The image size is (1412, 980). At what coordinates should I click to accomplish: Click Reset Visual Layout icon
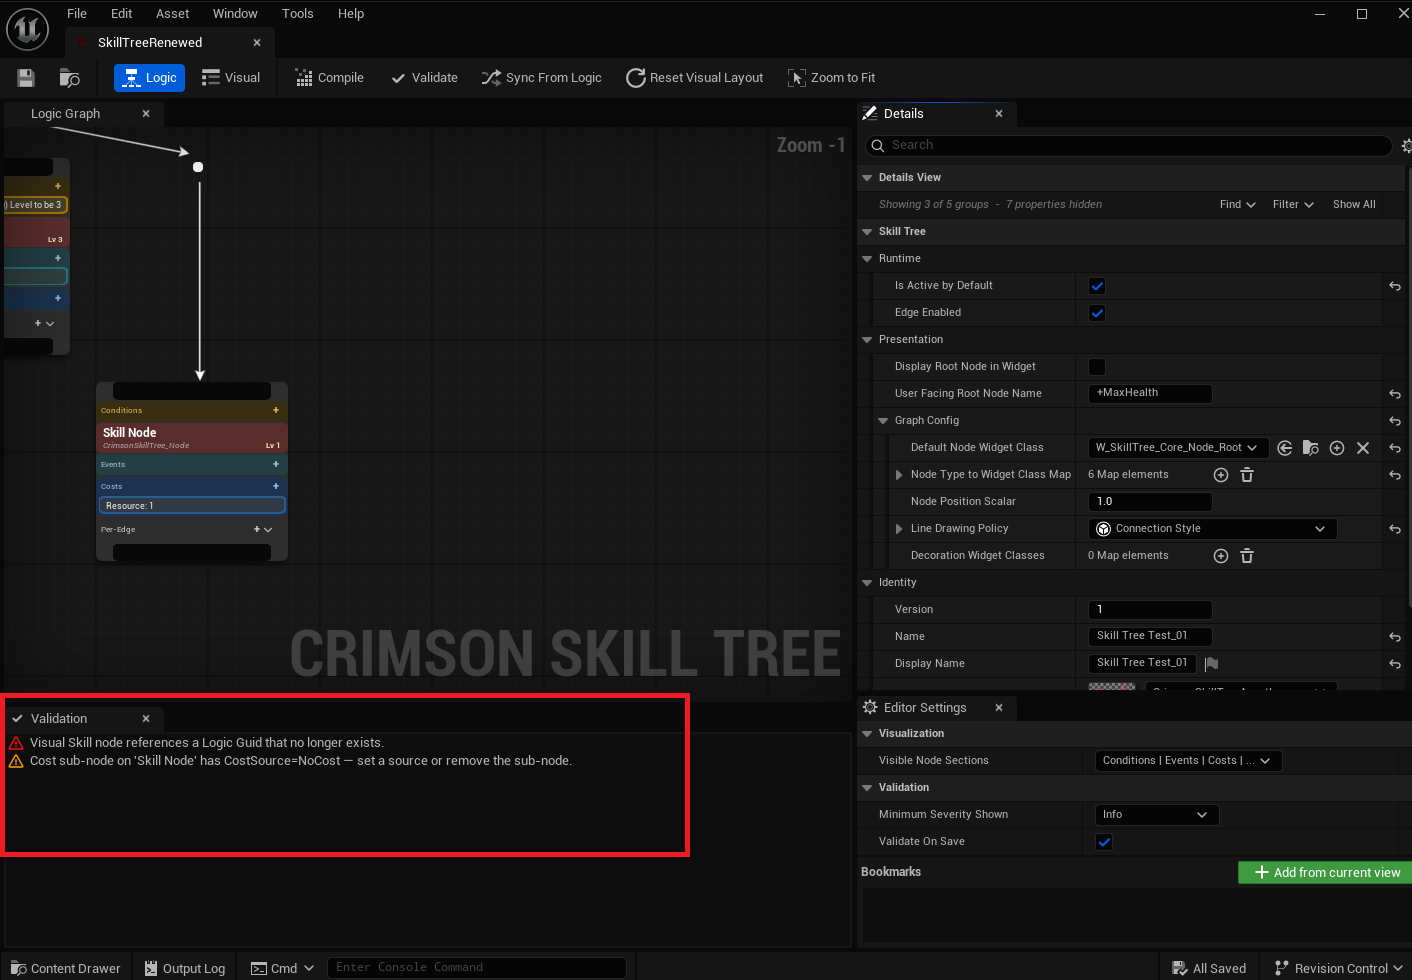click(635, 78)
